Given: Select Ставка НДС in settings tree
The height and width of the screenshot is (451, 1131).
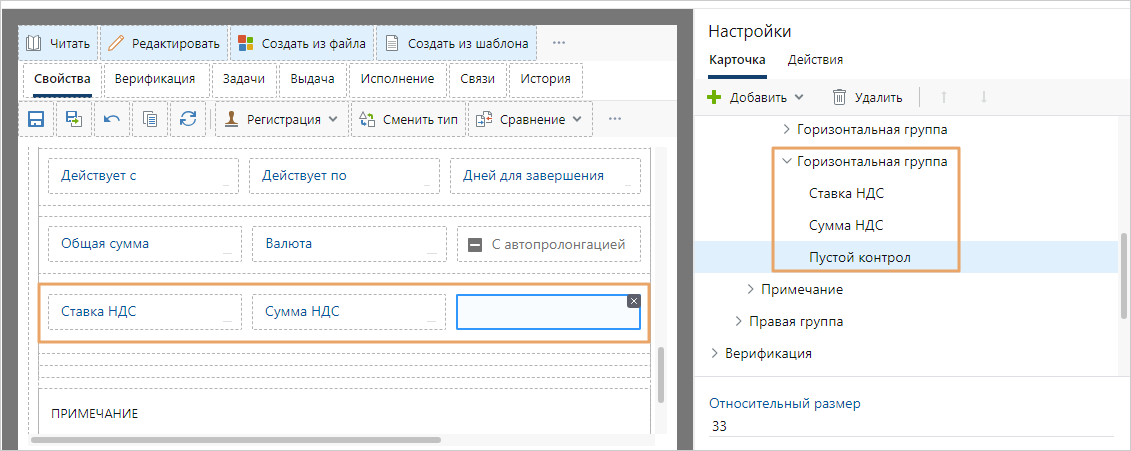Looking at the screenshot, I should [846, 193].
